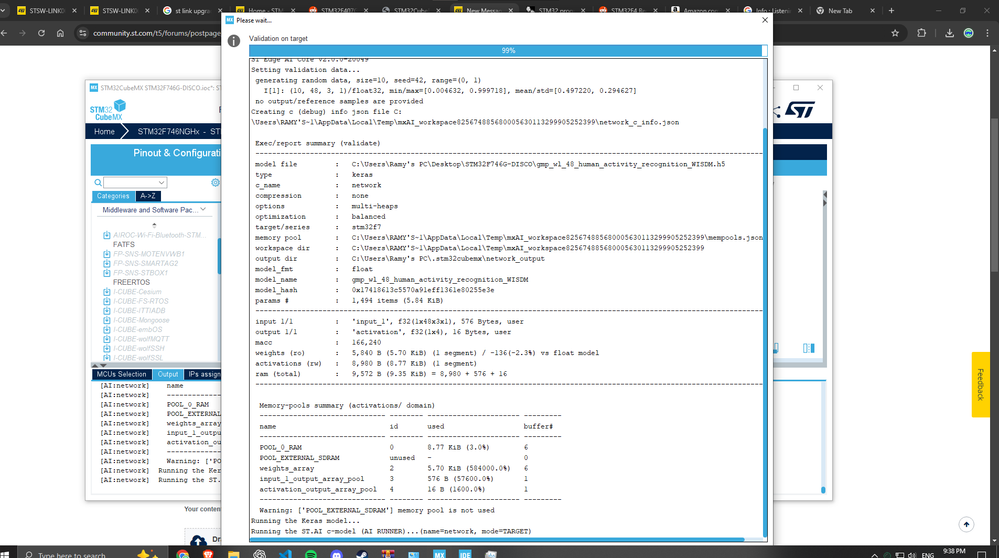Click the yellow Feedback side button
The image size is (999, 558).
tap(980, 385)
